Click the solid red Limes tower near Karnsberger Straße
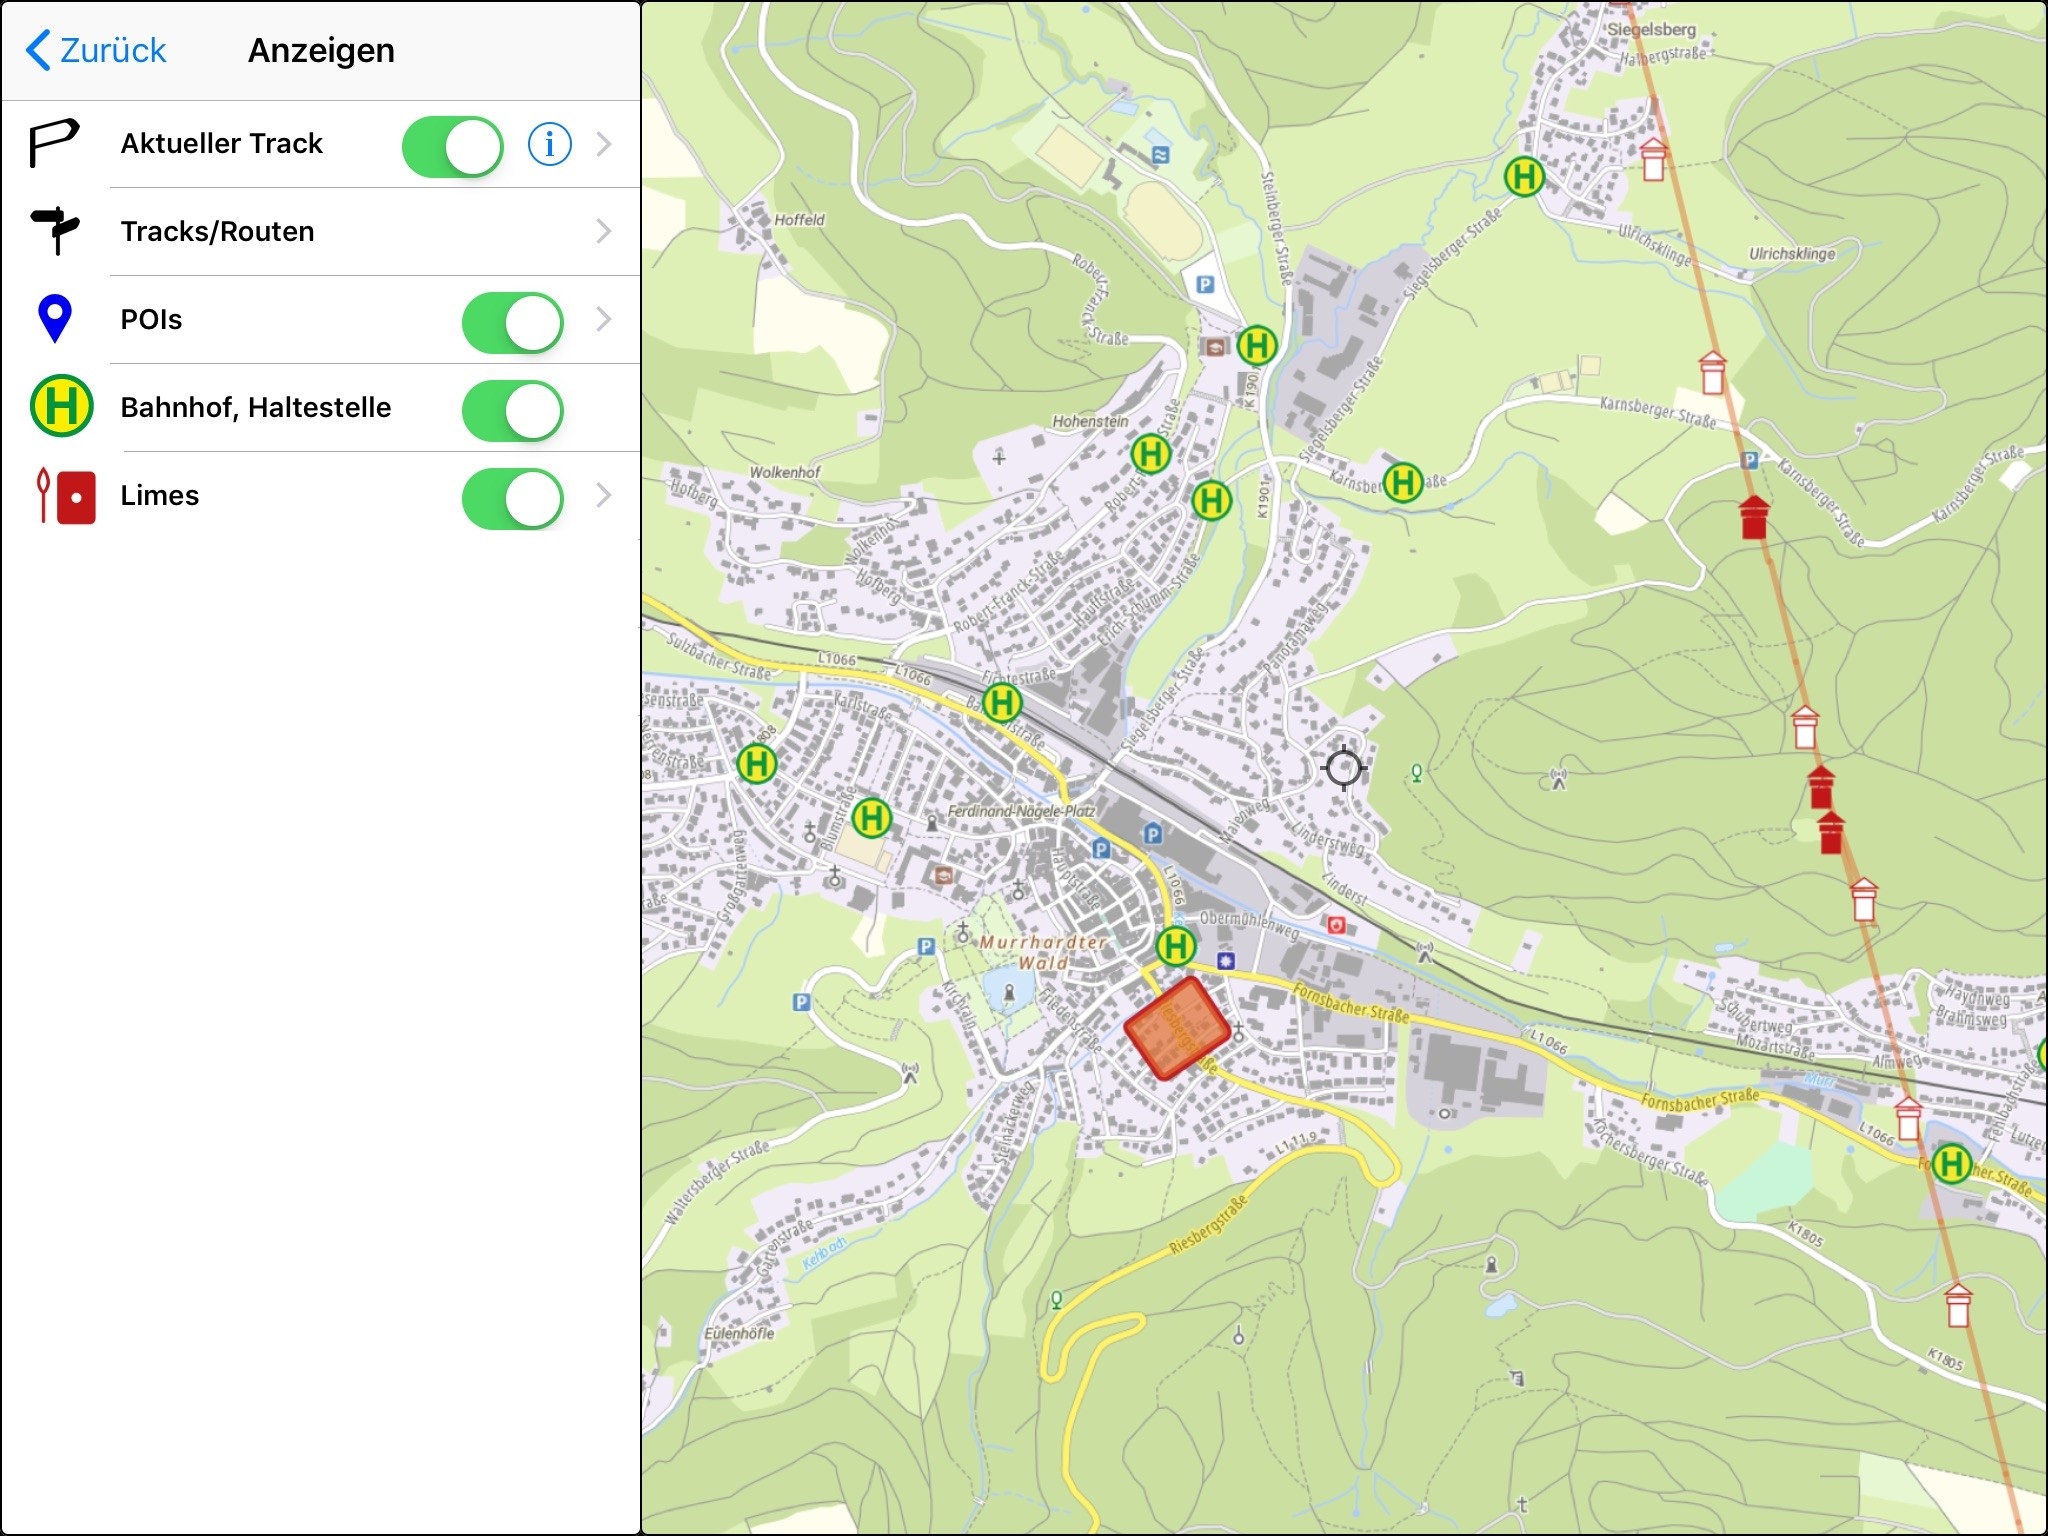The width and height of the screenshot is (2048, 1536). tap(1753, 517)
